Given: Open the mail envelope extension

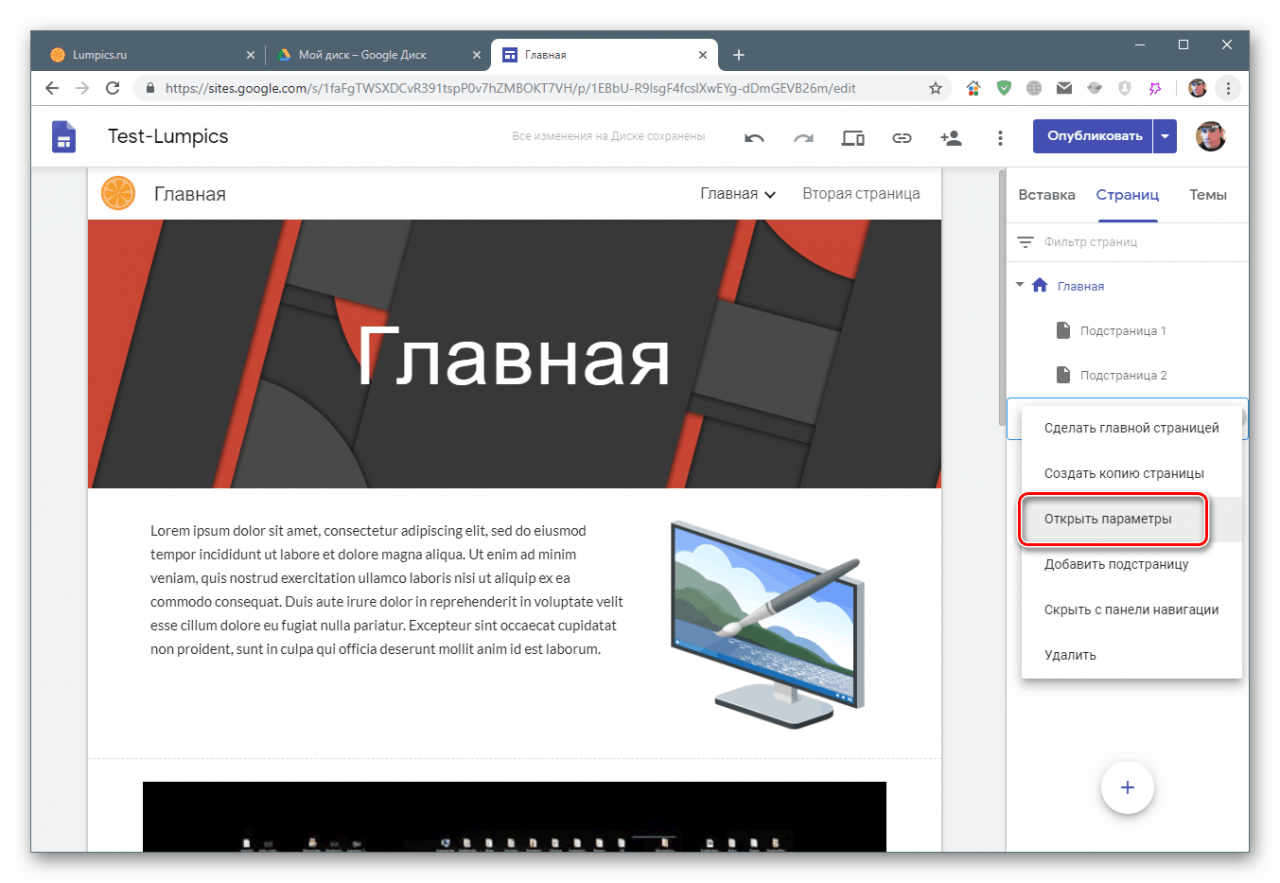Looking at the screenshot, I should tap(1064, 88).
